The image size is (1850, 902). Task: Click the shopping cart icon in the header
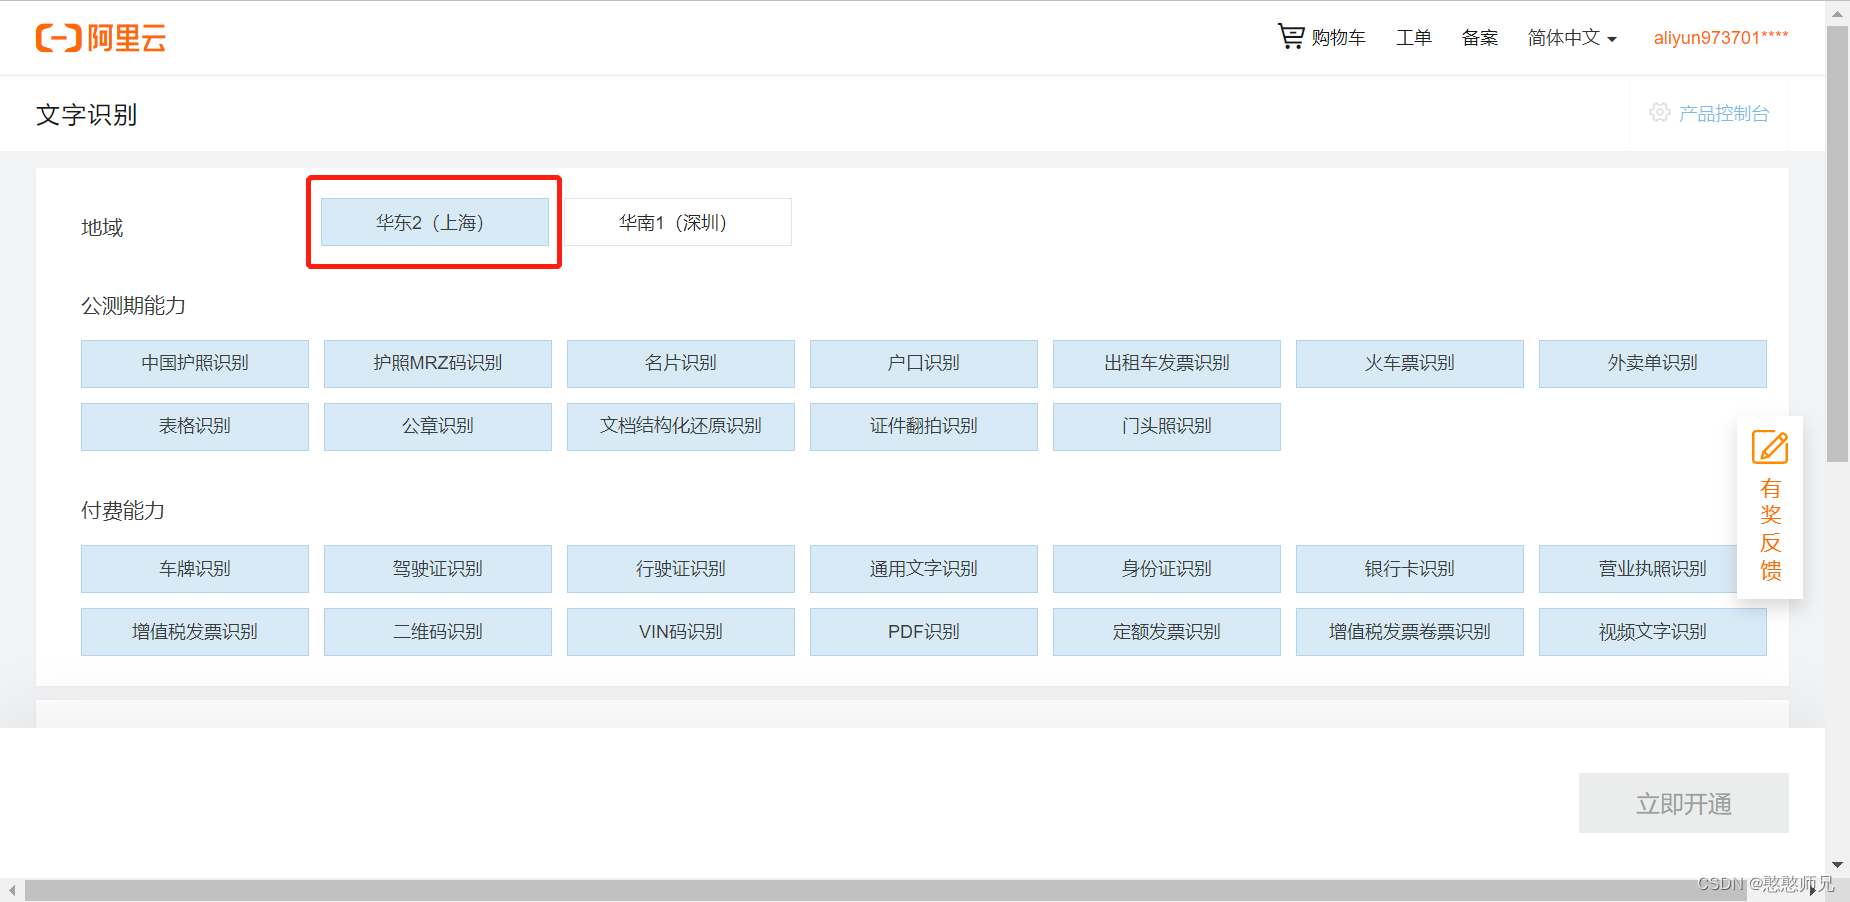1290,36
